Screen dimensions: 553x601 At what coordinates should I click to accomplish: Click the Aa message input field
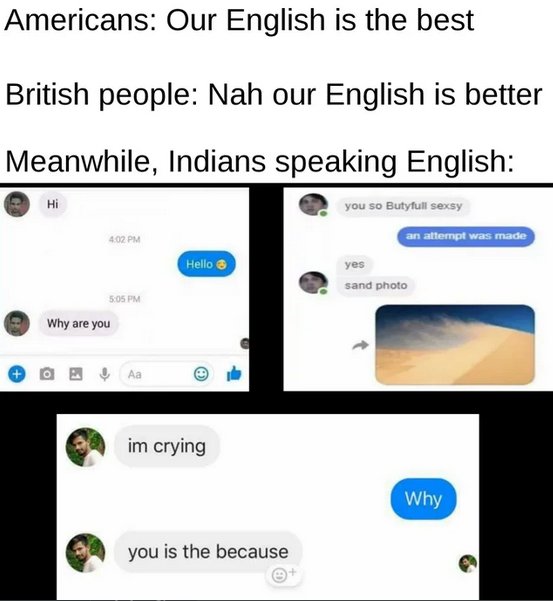pos(166,374)
